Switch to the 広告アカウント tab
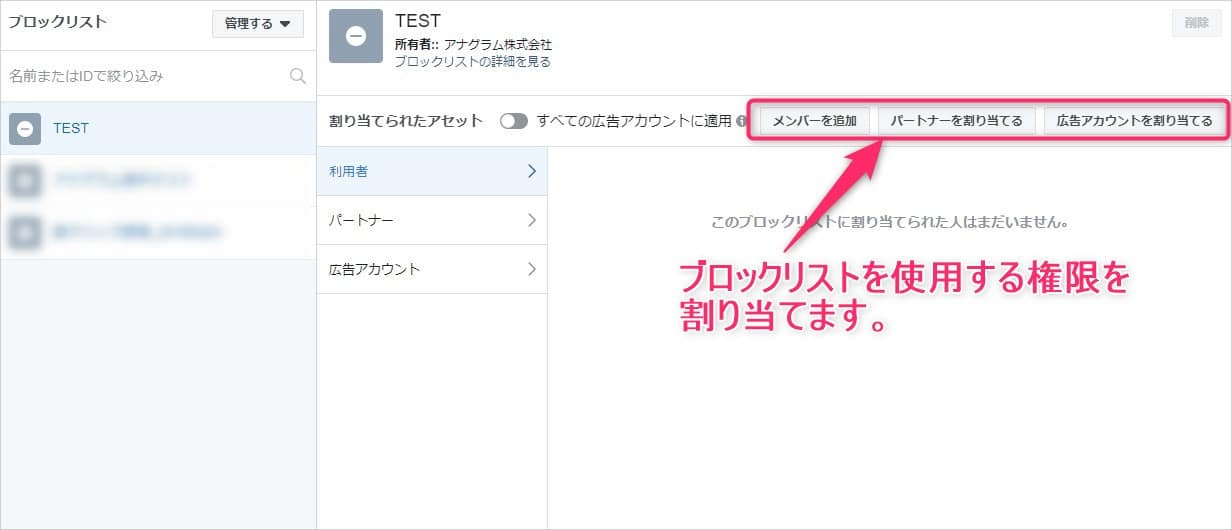The width and height of the screenshot is (1232, 530). coord(420,269)
